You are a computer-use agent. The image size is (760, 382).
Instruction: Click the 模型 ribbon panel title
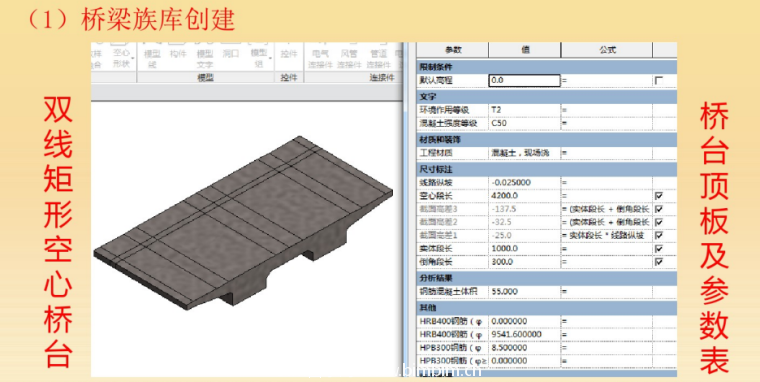point(205,78)
